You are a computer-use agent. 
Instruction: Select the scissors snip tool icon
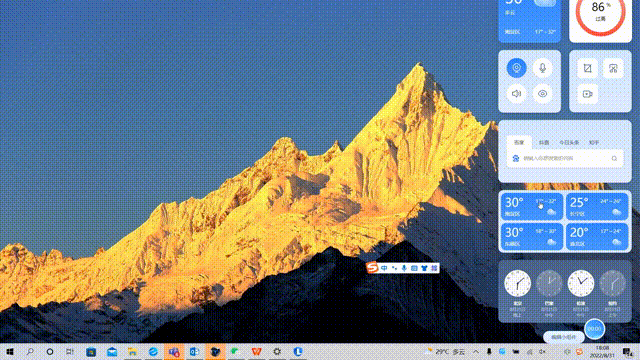click(613, 68)
